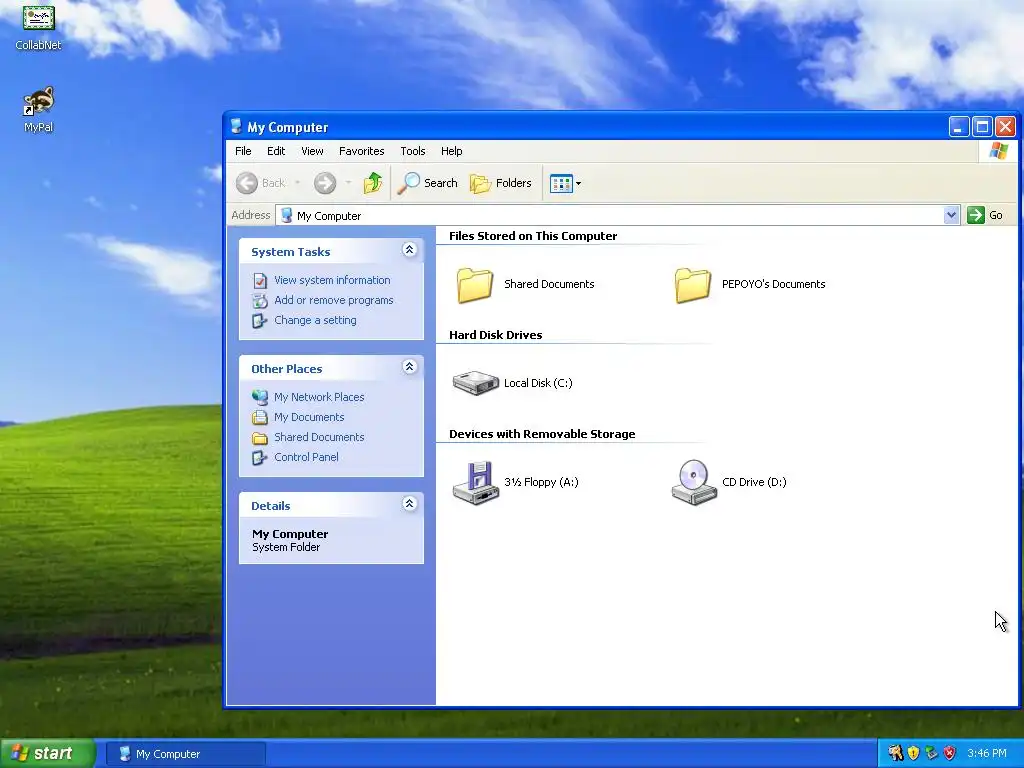Open the CollabNet desktop icon
1024x768 pixels.
[39, 26]
